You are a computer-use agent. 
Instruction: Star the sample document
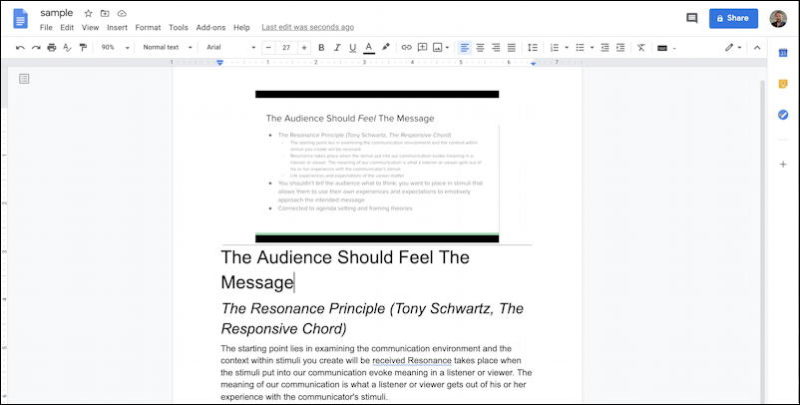[x=88, y=13]
